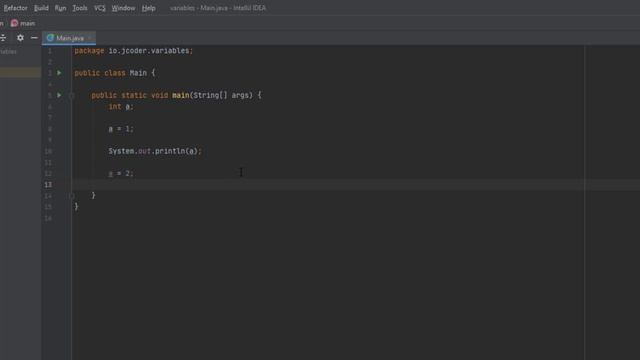
Task: Open project view settings gear
Action: click(x=20, y=38)
